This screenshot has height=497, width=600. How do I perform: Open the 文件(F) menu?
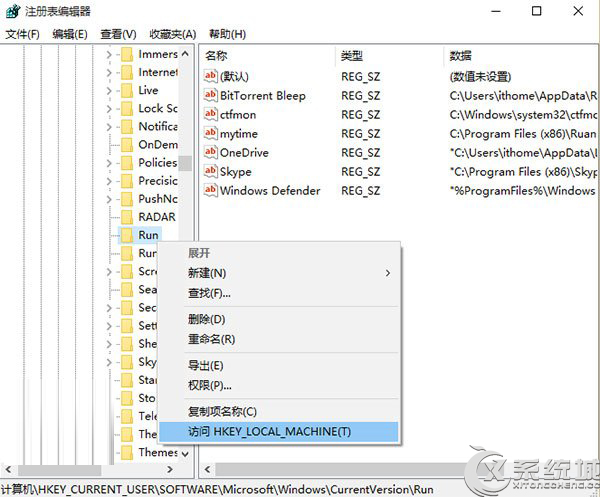click(x=23, y=34)
